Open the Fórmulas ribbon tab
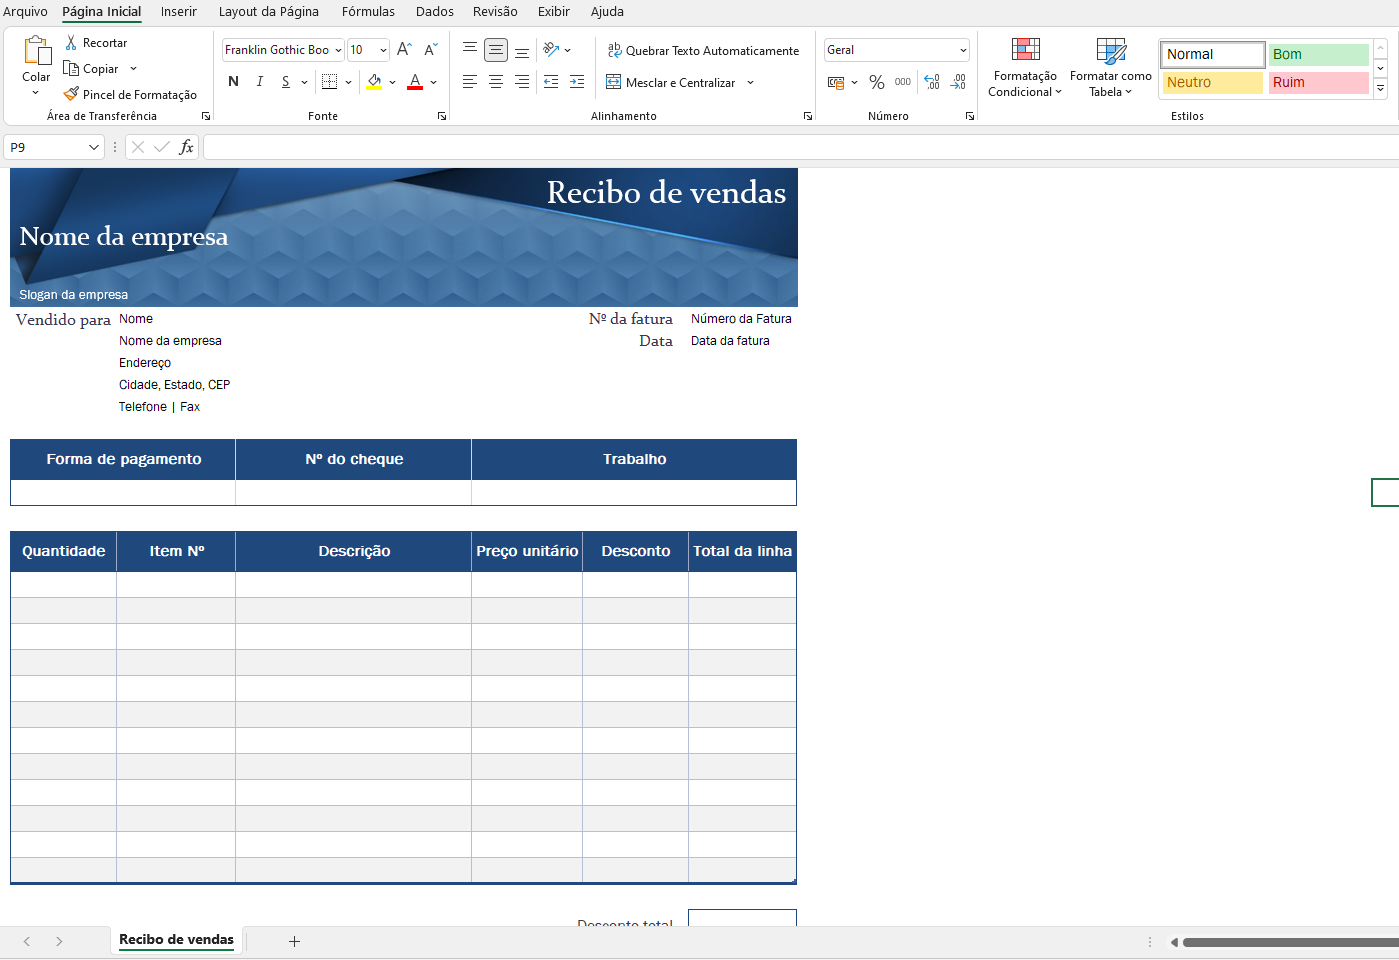This screenshot has width=1399, height=960. 368,12
